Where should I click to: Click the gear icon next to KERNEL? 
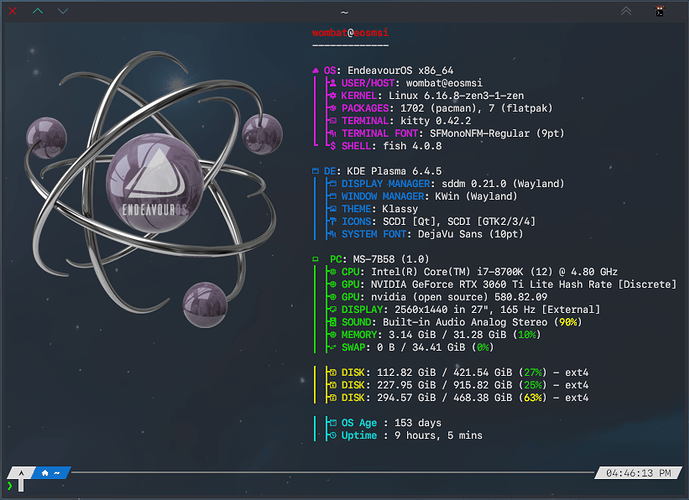pos(333,95)
